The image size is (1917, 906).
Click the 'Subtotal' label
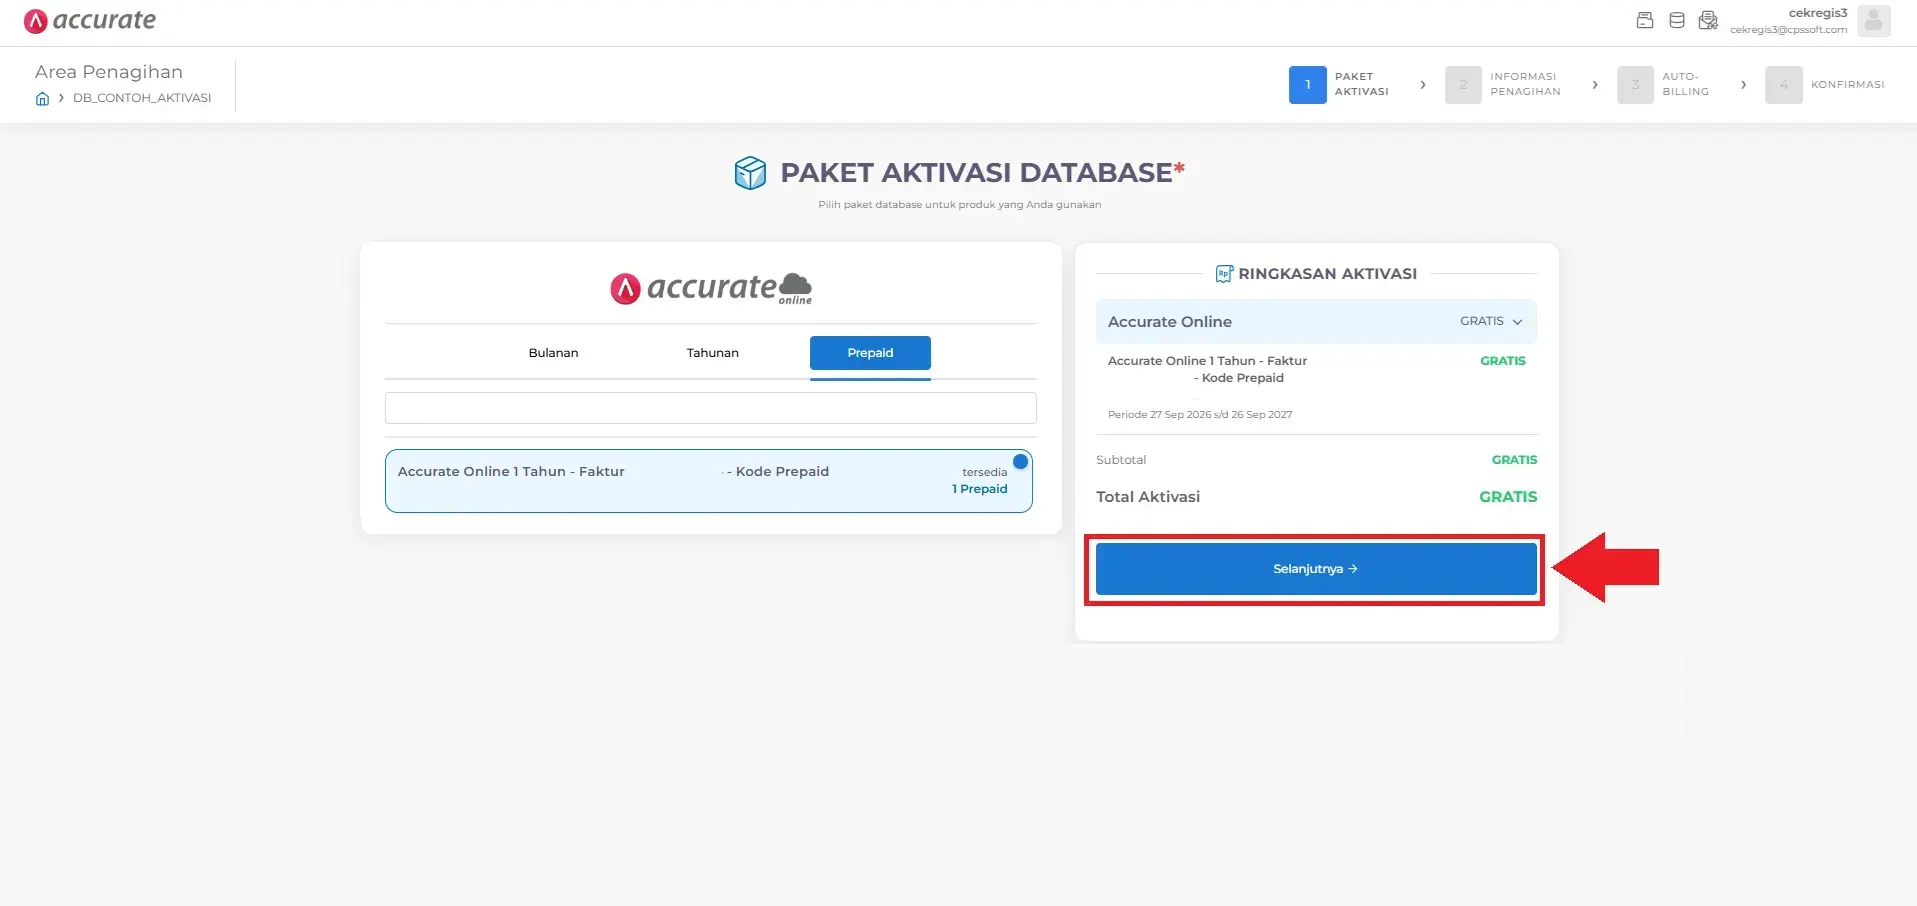pyautogui.click(x=1121, y=460)
